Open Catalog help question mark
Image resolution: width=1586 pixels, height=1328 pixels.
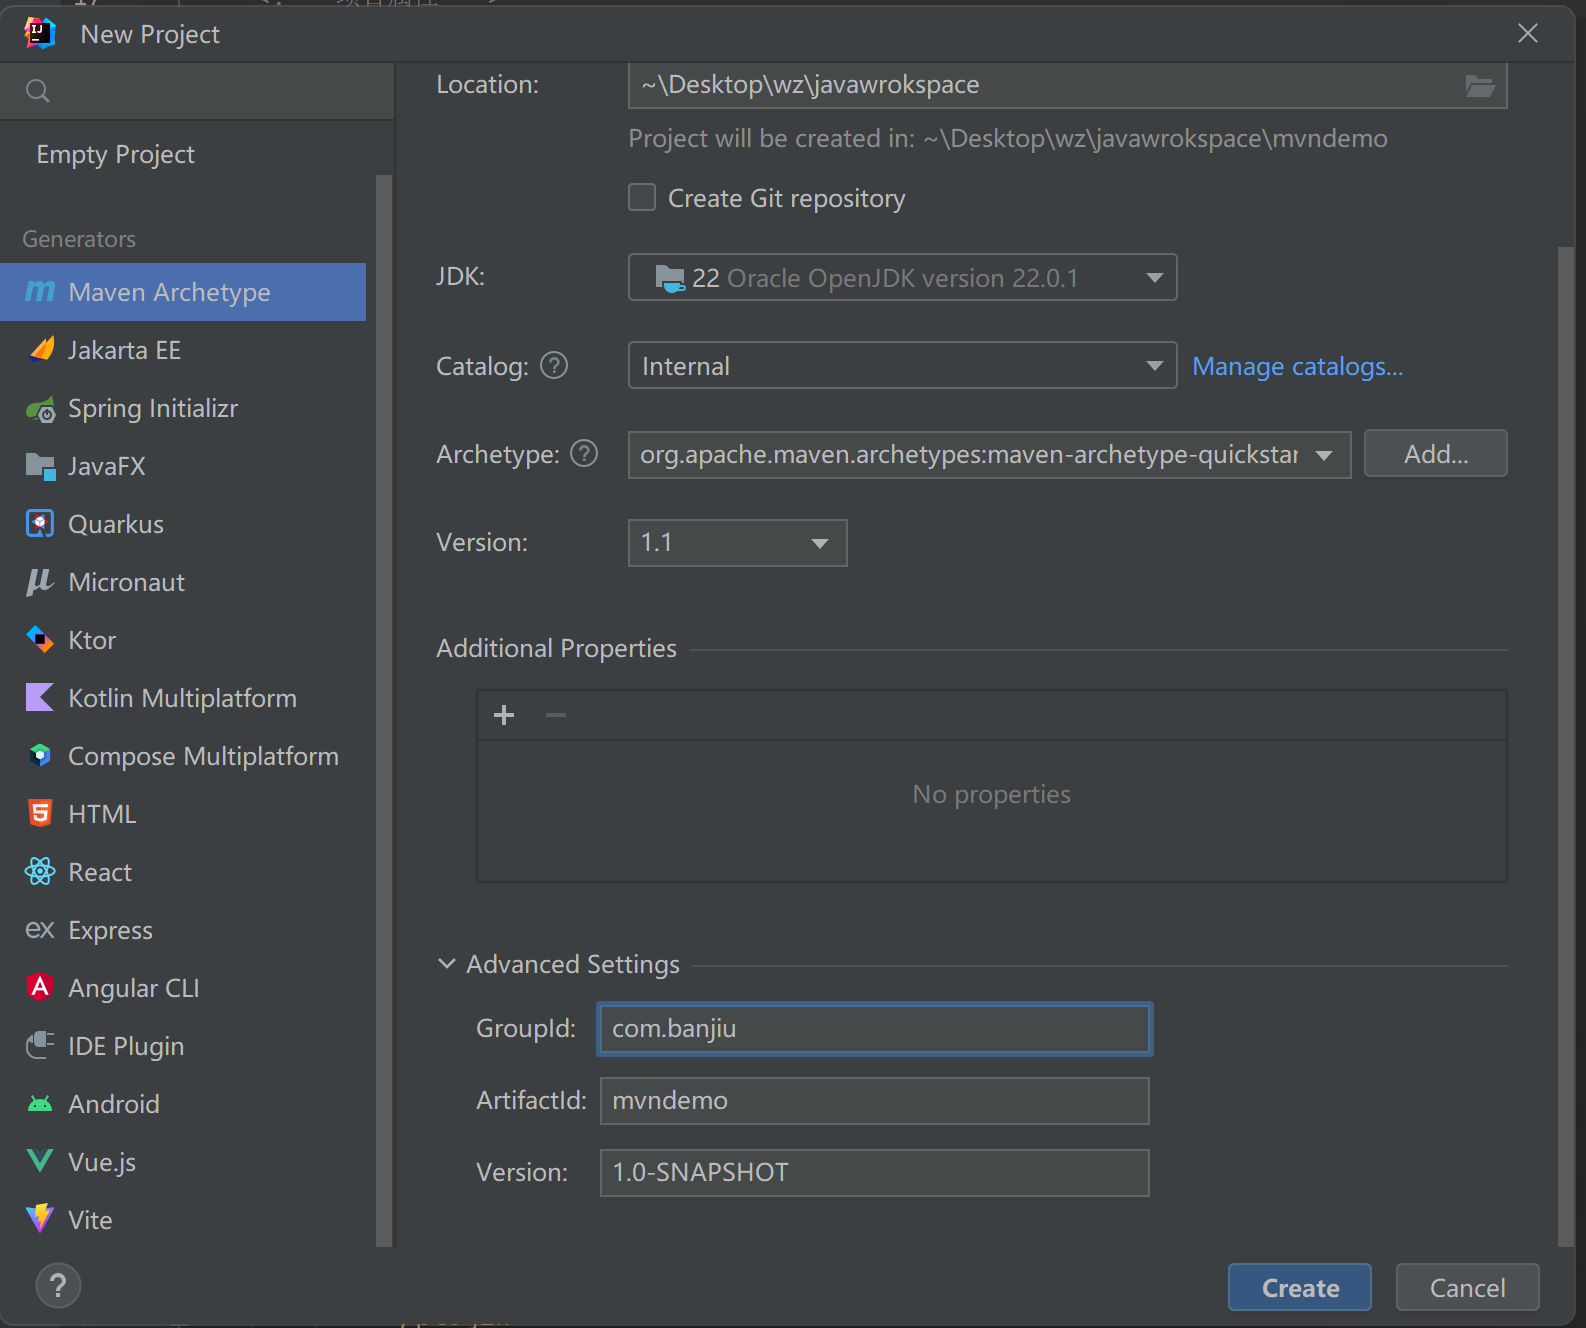click(554, 366)
